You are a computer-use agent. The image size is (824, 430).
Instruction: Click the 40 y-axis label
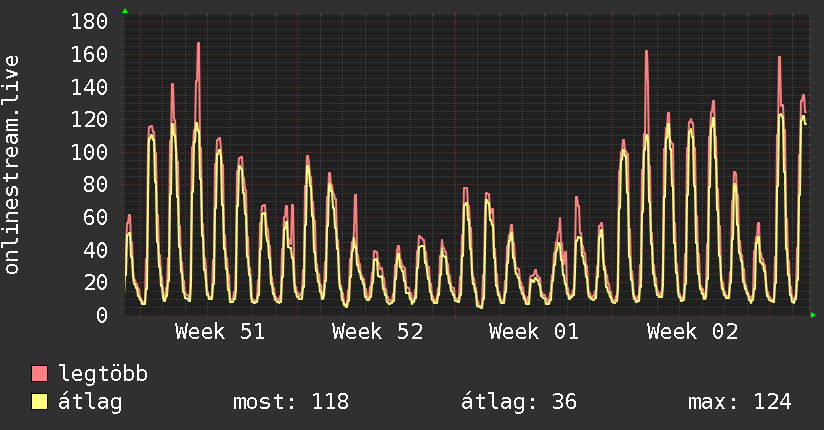click(x=96, y=250)
